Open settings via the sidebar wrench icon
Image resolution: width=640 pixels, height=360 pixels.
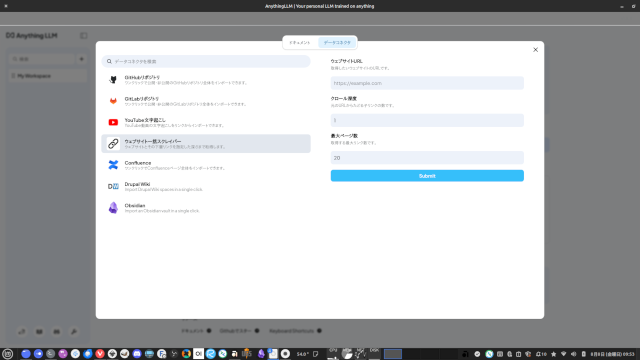pyautogui.click(x=74, y=331)
